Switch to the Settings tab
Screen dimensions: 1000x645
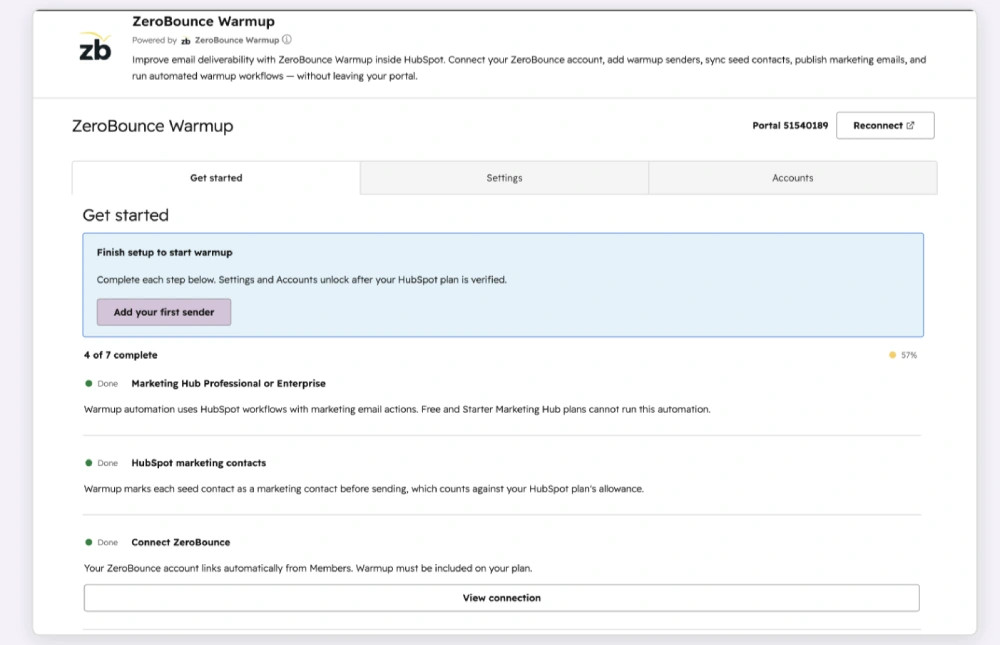pos(504,178)
